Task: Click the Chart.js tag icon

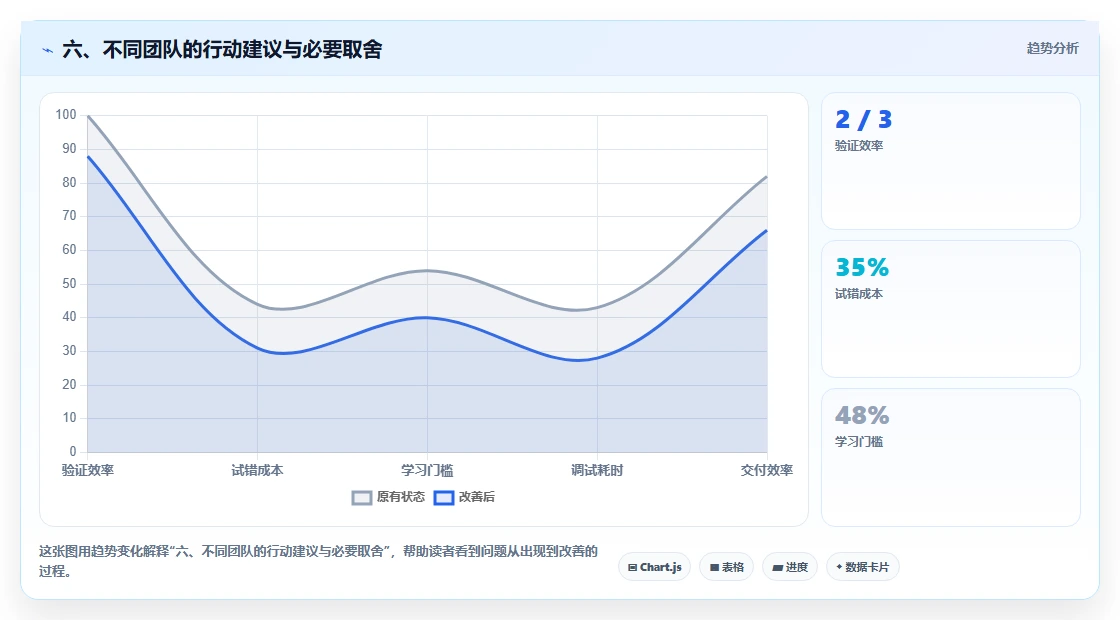Action: [x=632, y=568]
